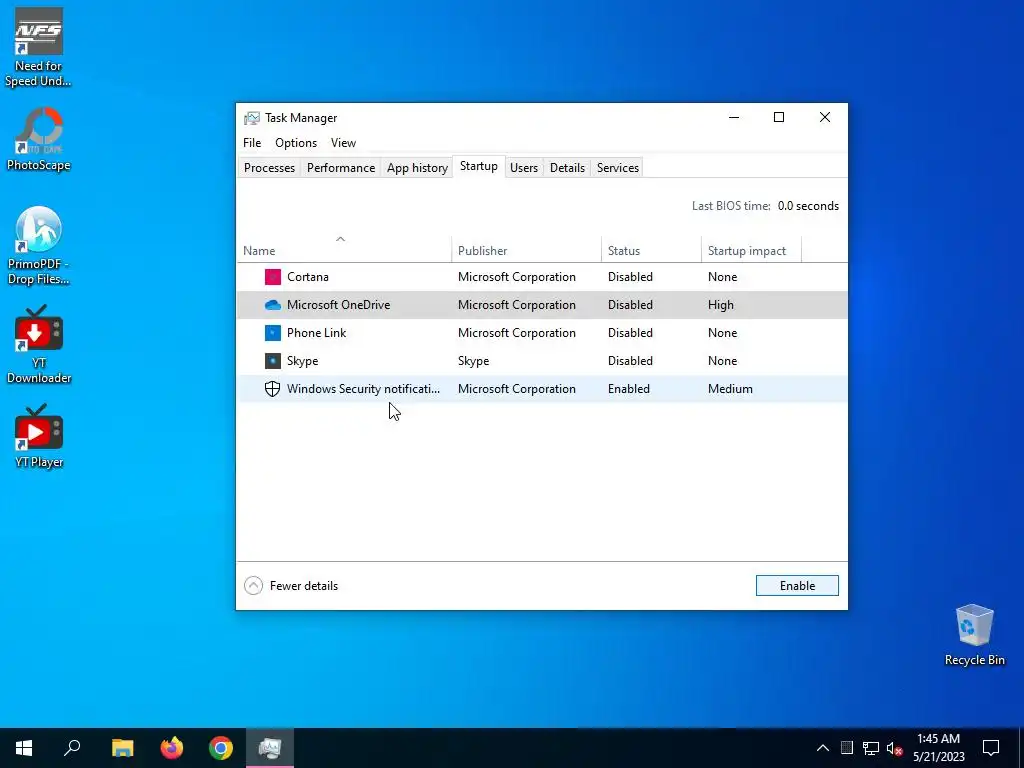
Task: Open File Explorer from the taskbar
Action: [122, 748]
